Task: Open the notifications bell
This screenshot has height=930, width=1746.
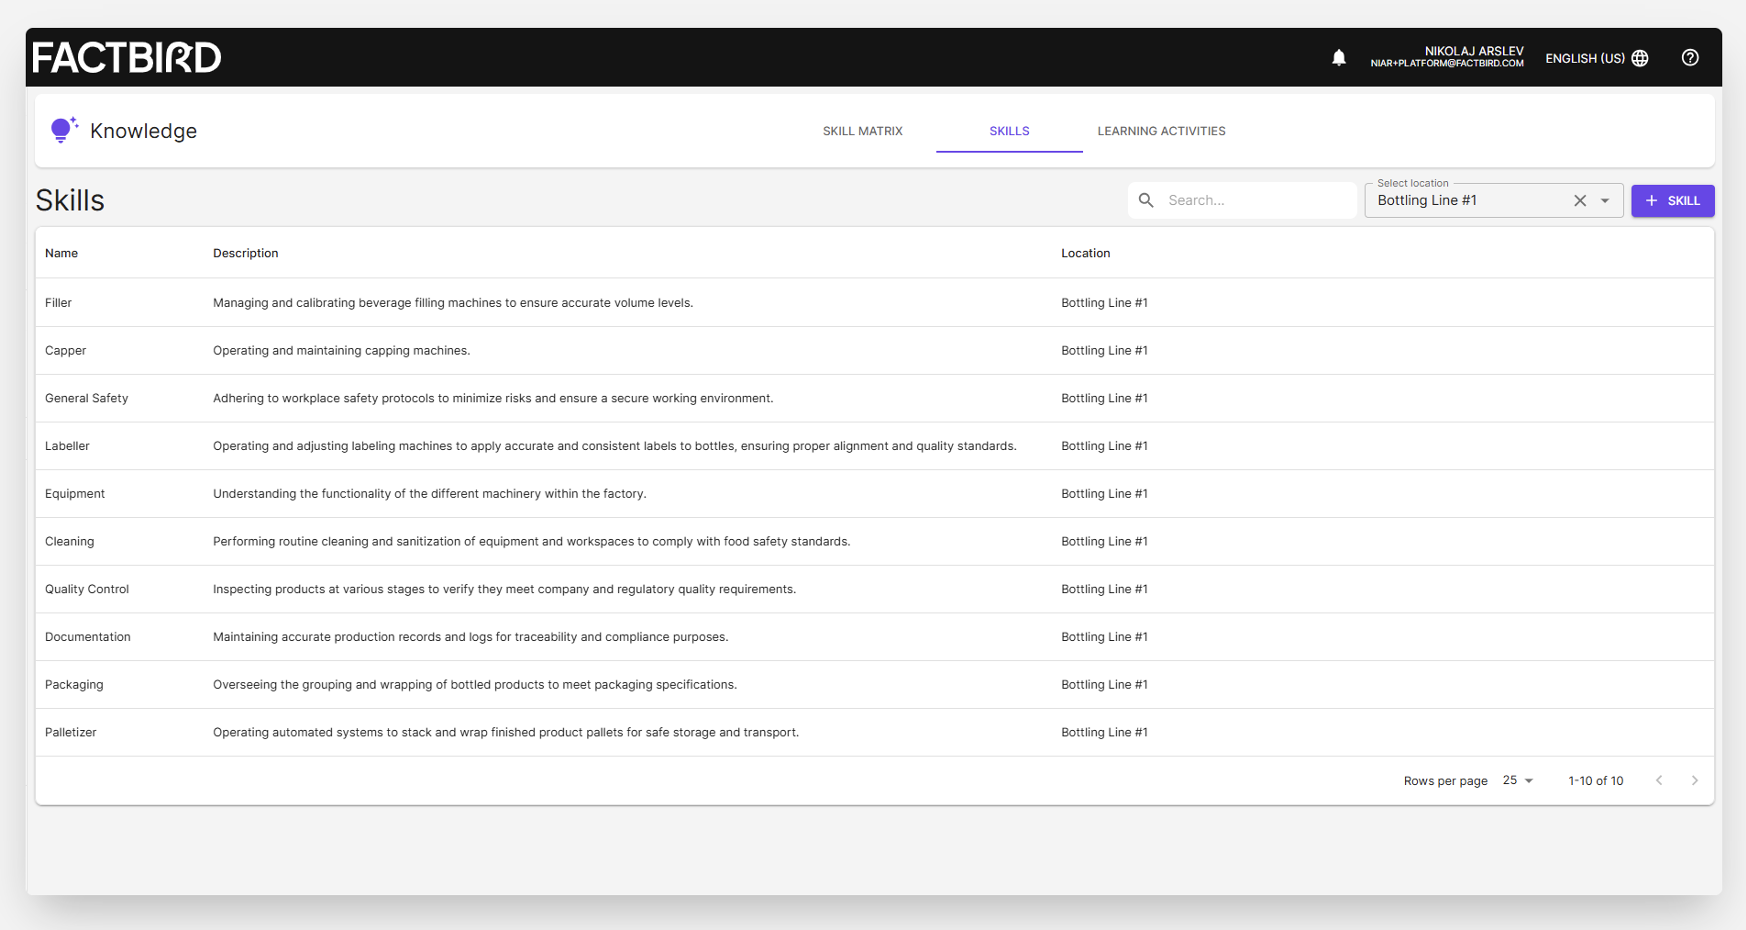Action: pyautogui.click(x=1338, y=58)
